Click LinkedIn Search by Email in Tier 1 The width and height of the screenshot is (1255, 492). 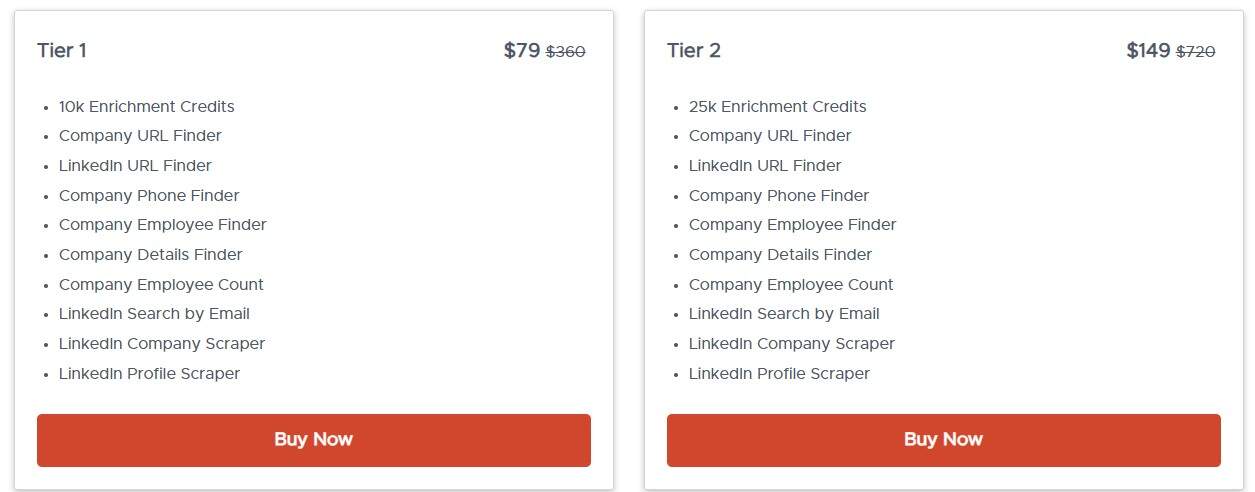pyautogui.click(x=154, y=314)
